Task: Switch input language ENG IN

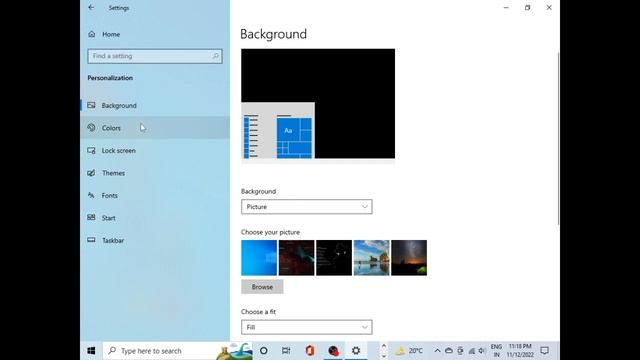Action: [496, 351]
